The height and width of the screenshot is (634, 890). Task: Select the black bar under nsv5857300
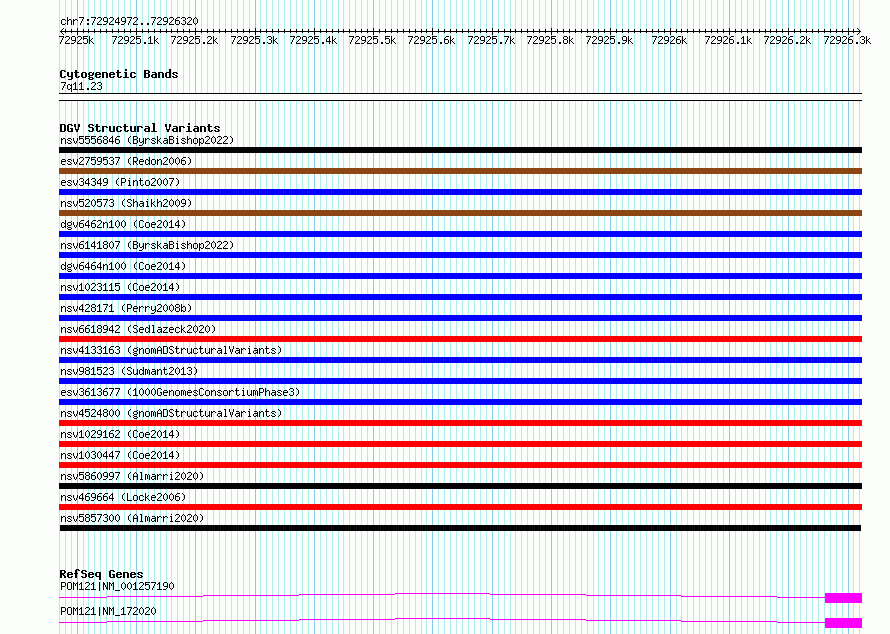[x=460, y=528]
